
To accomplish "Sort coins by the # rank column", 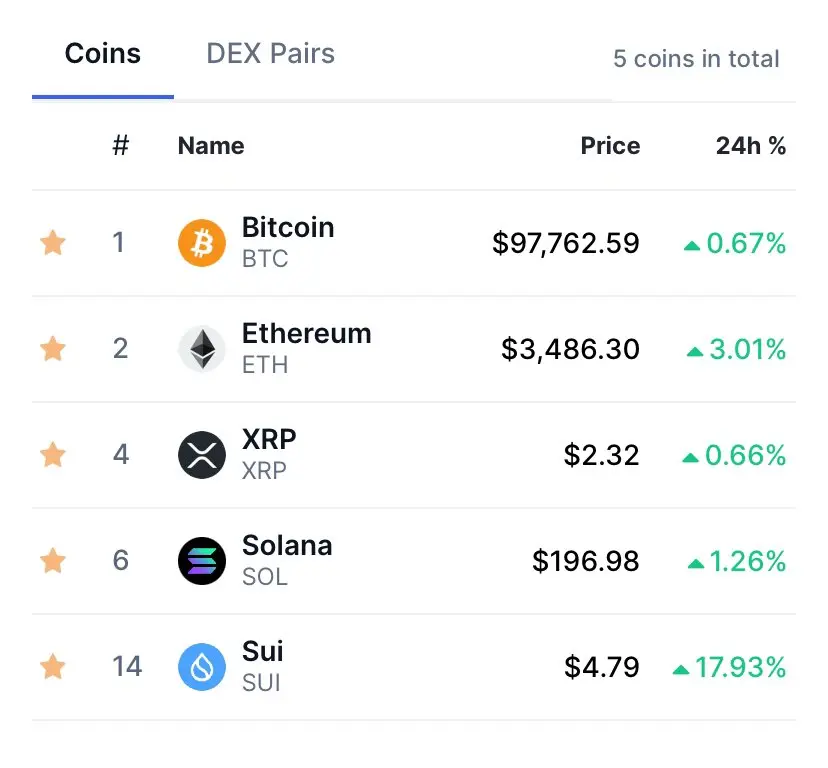I will pos(121,146).
